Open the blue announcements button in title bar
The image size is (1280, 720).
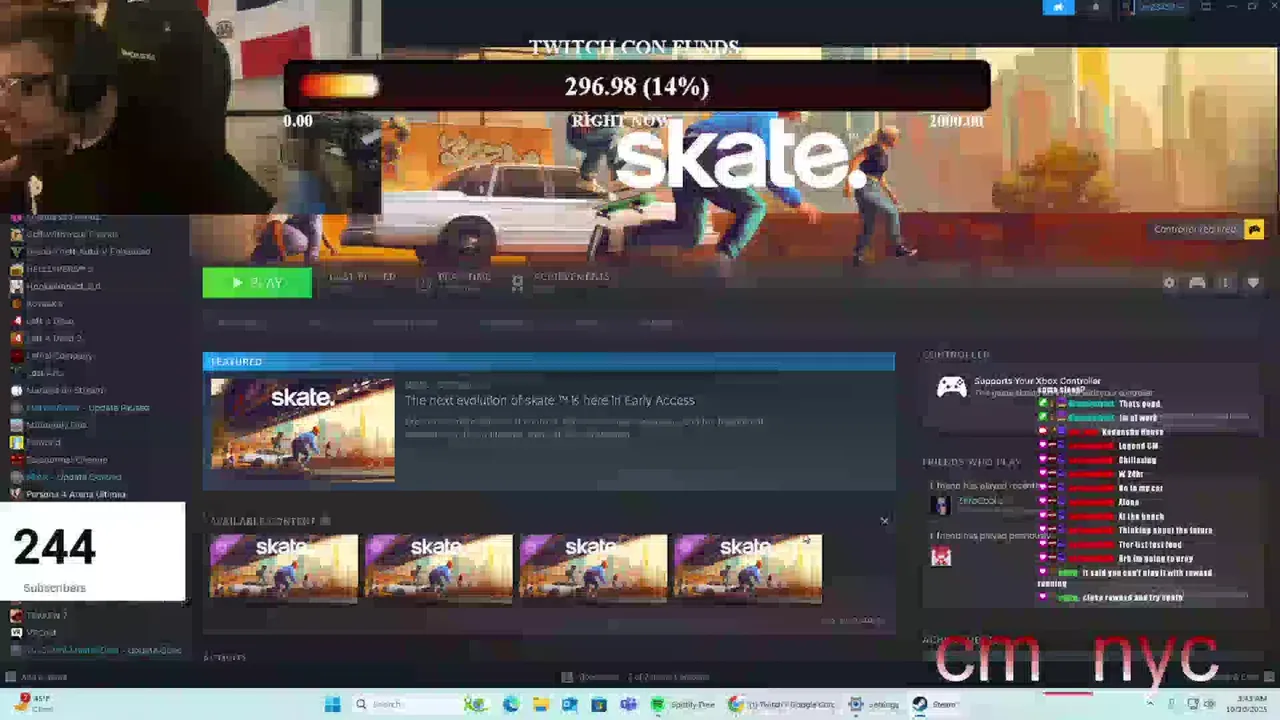1058,7
